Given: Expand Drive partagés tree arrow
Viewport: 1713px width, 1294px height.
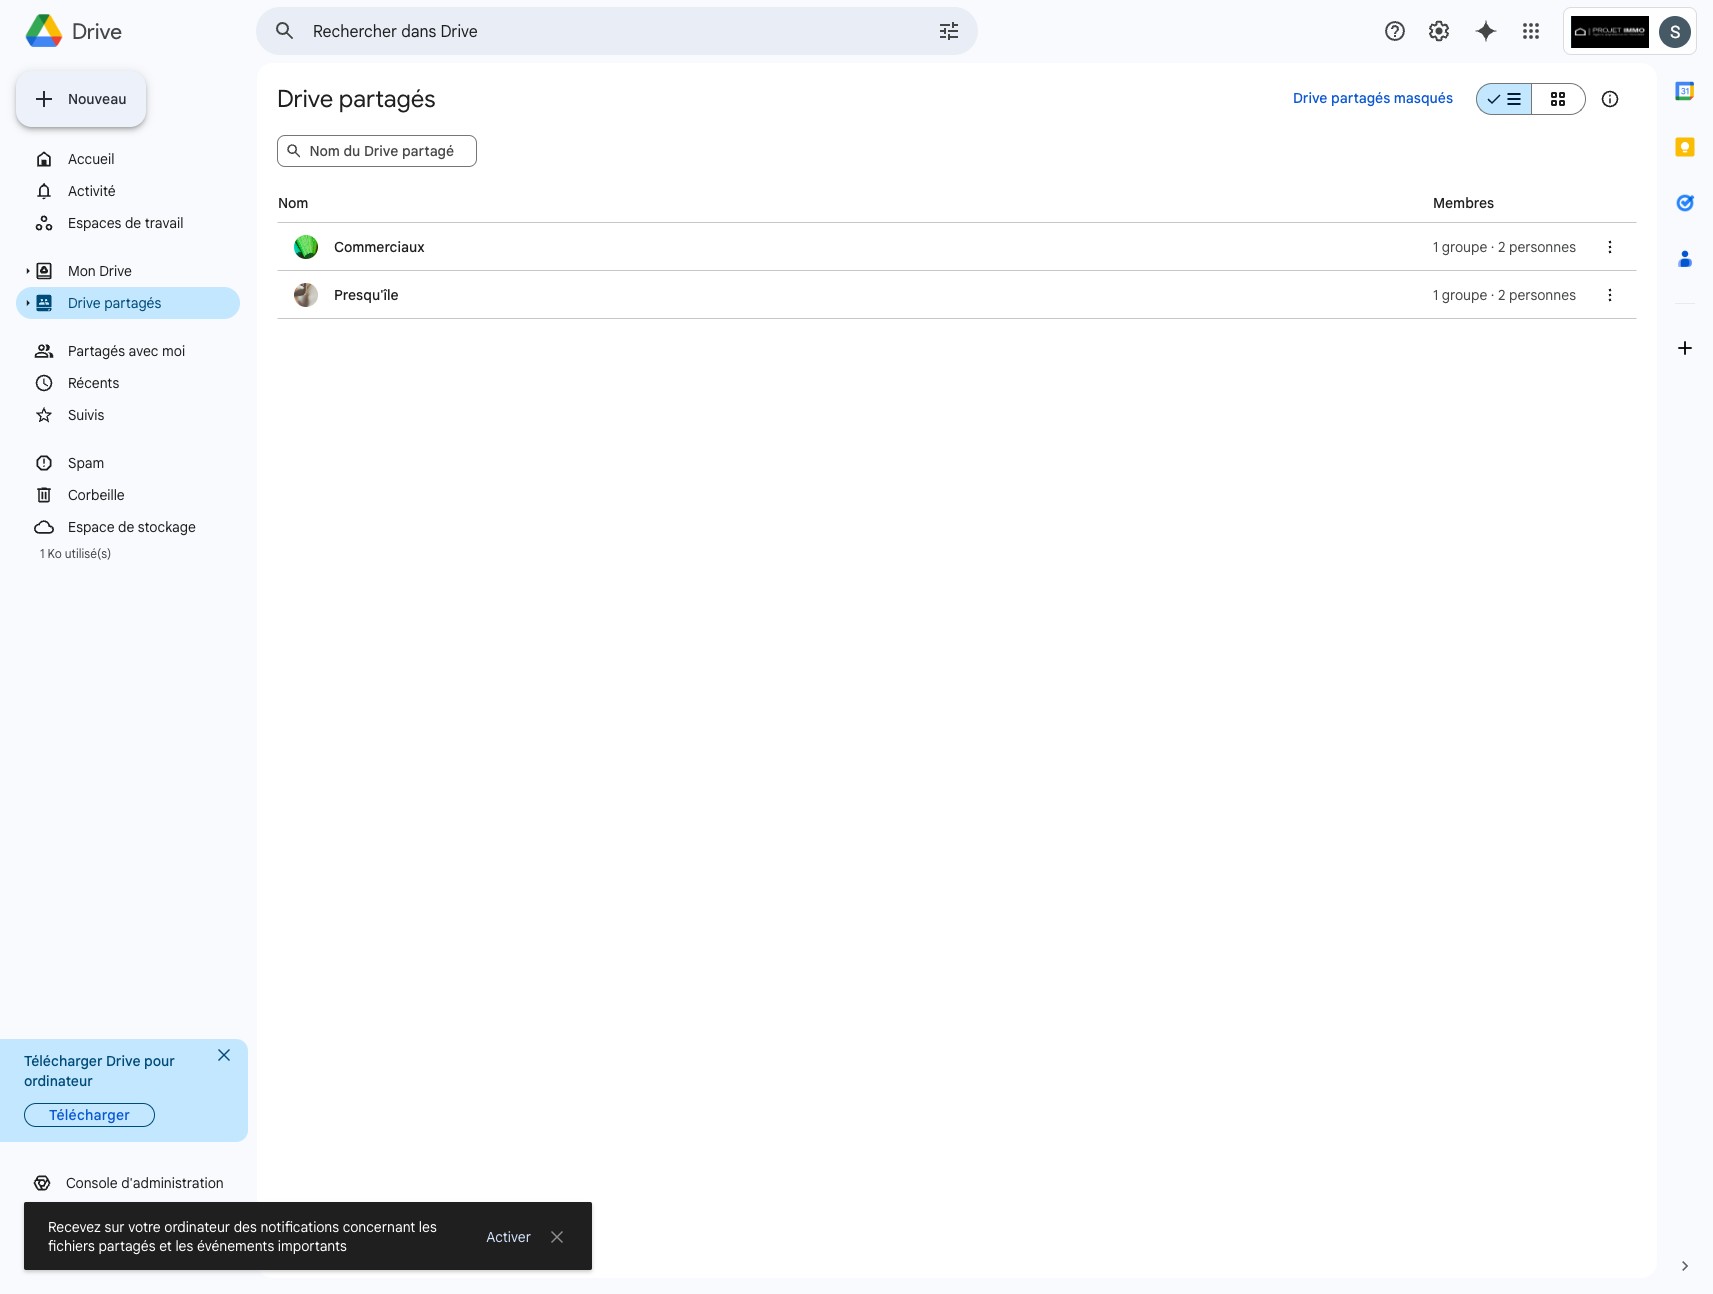Looking at the screenshot, I should [x=27, y=303].
